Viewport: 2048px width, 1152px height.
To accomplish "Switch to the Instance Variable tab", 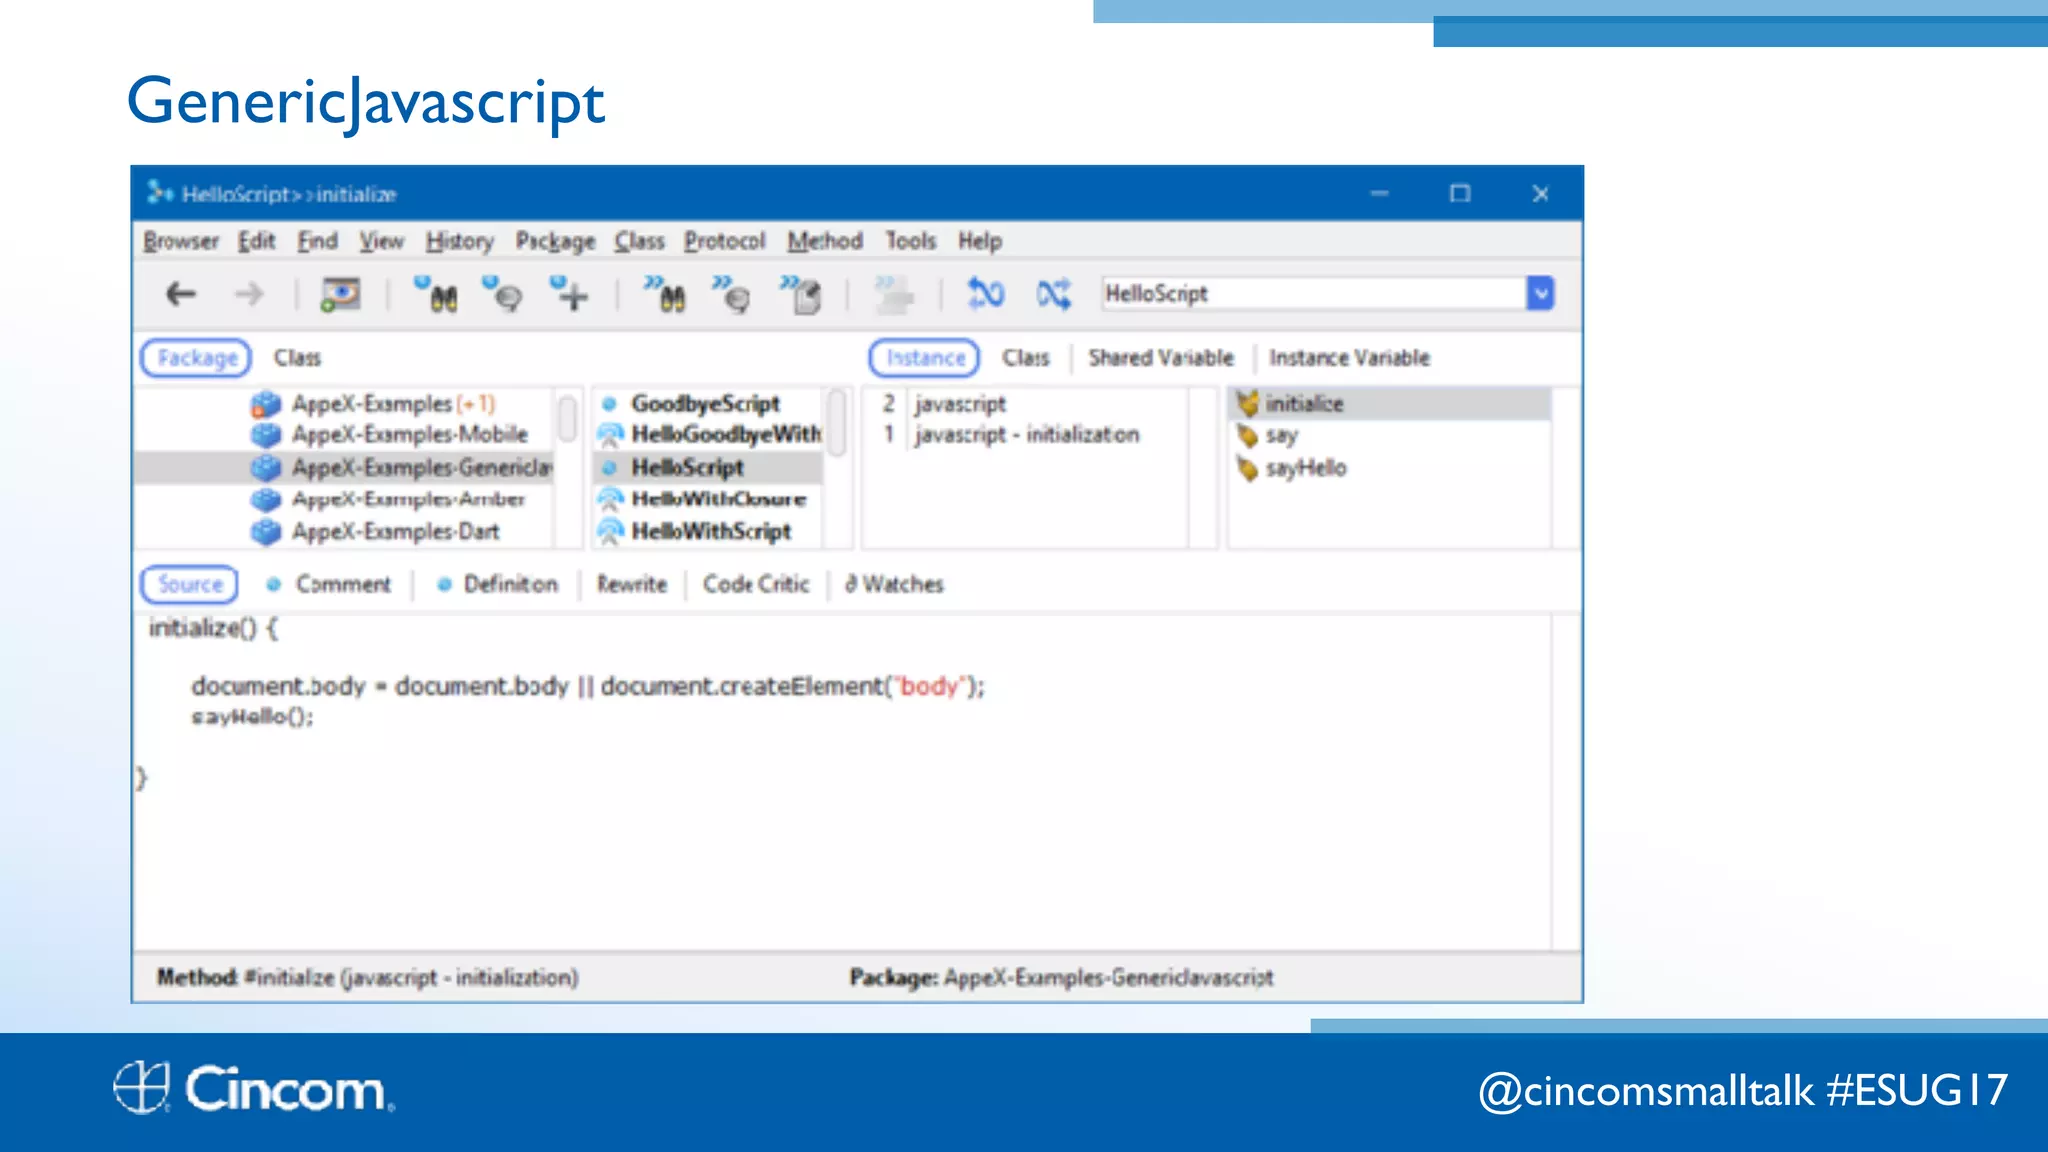I will click(1349, 358).
